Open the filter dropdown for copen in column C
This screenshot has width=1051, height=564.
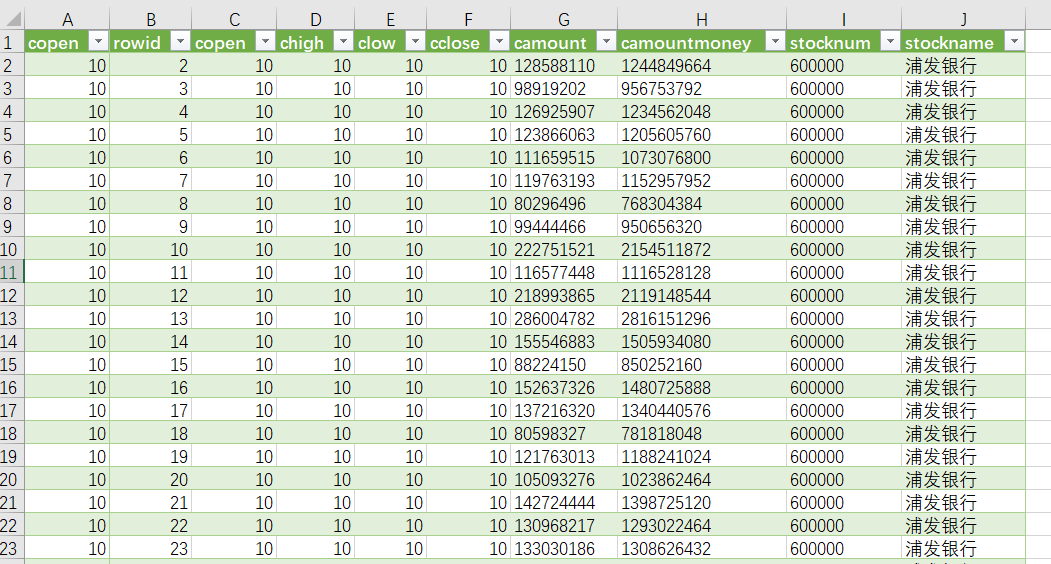[x=265, y=42]
